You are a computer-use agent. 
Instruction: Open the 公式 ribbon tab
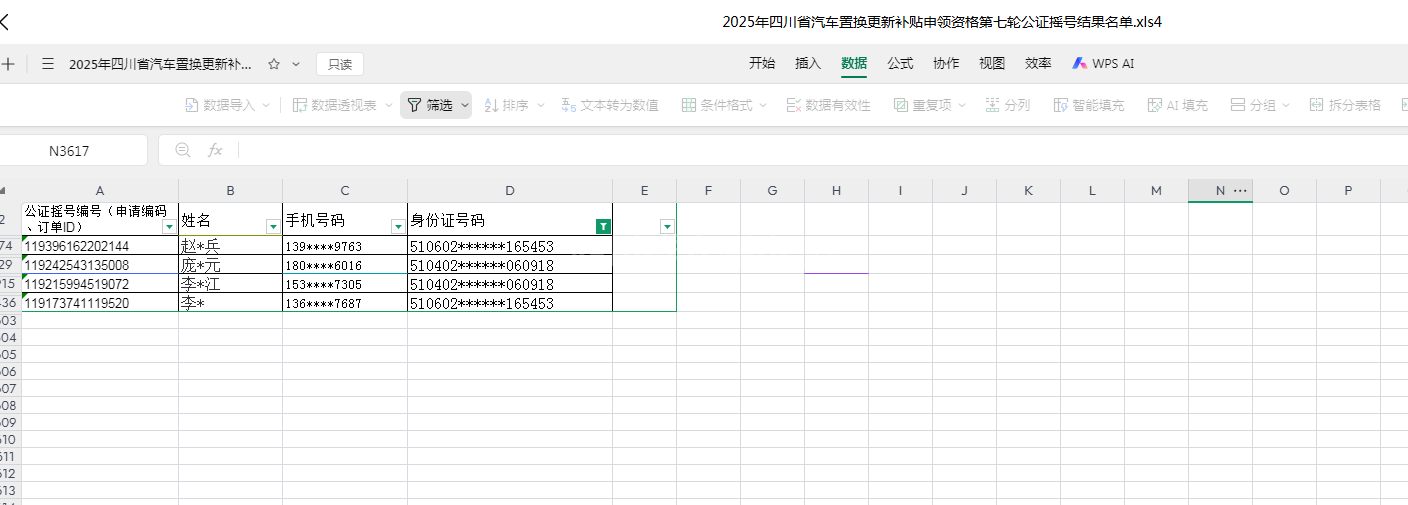click(900, 63)
